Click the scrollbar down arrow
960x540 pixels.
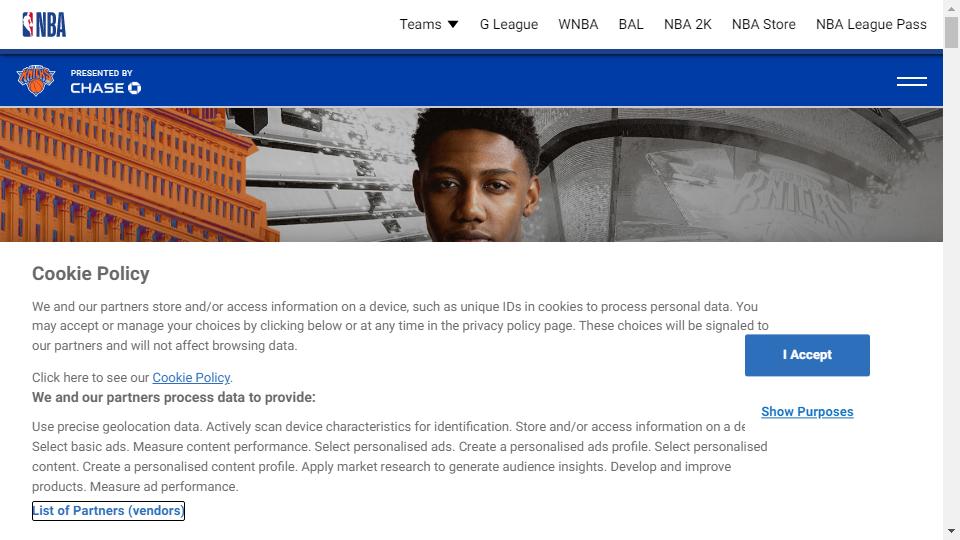coord(951,531)
